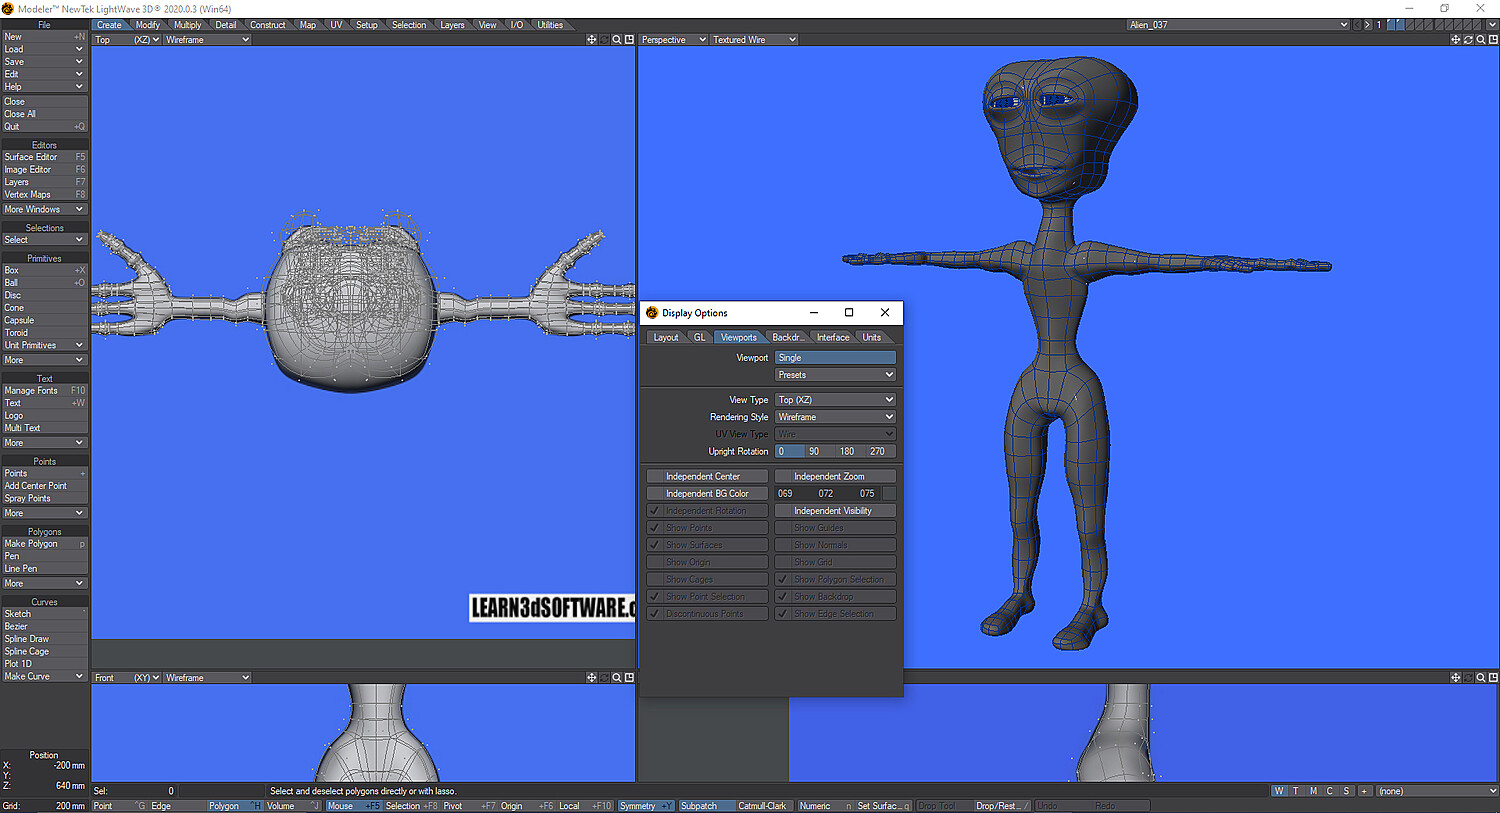Click the rotate viewport icon beside the pan icon
Image resolution: width=1500 pixels, height=813 pixels.
1468,39
